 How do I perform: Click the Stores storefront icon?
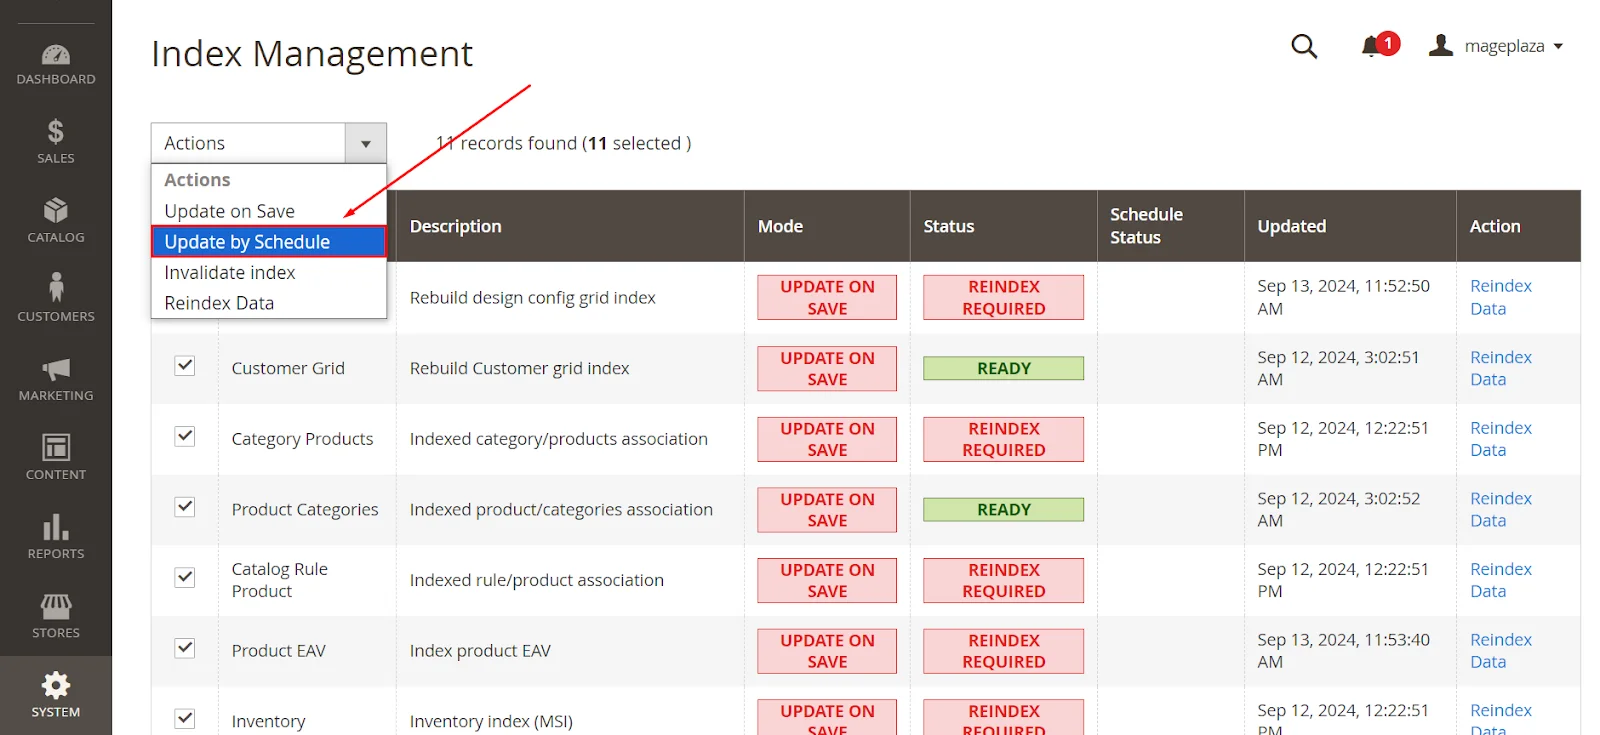pyautogui.click(x=56, y=616)
